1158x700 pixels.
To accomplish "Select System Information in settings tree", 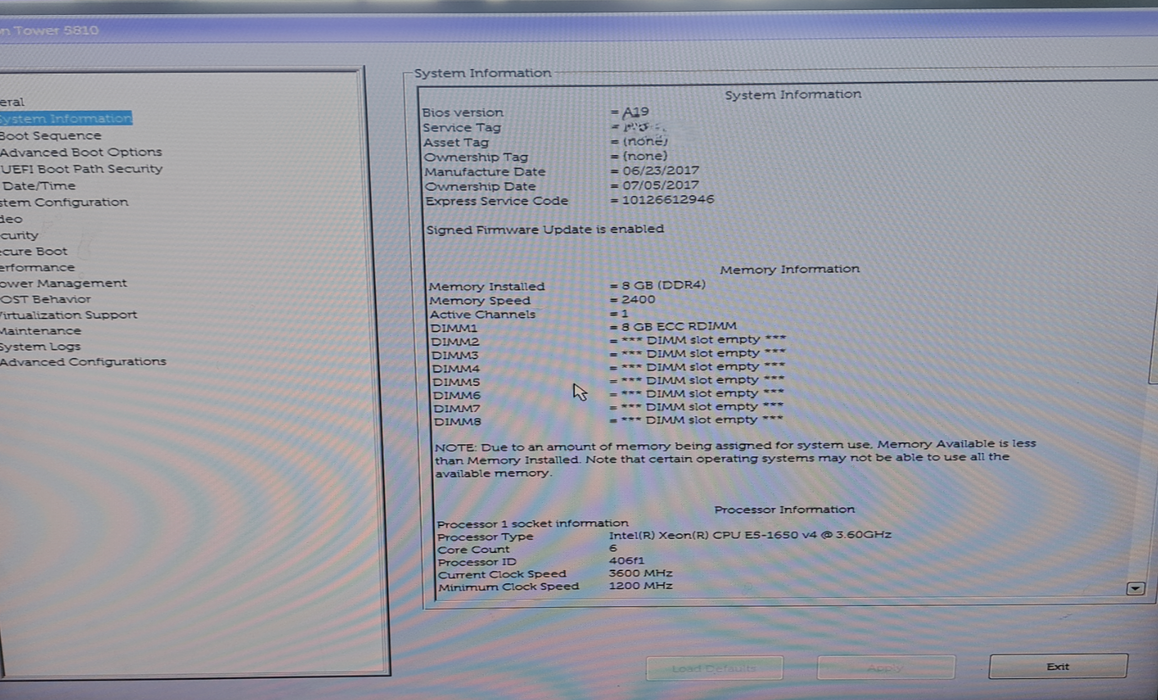I will click(66, 118).
